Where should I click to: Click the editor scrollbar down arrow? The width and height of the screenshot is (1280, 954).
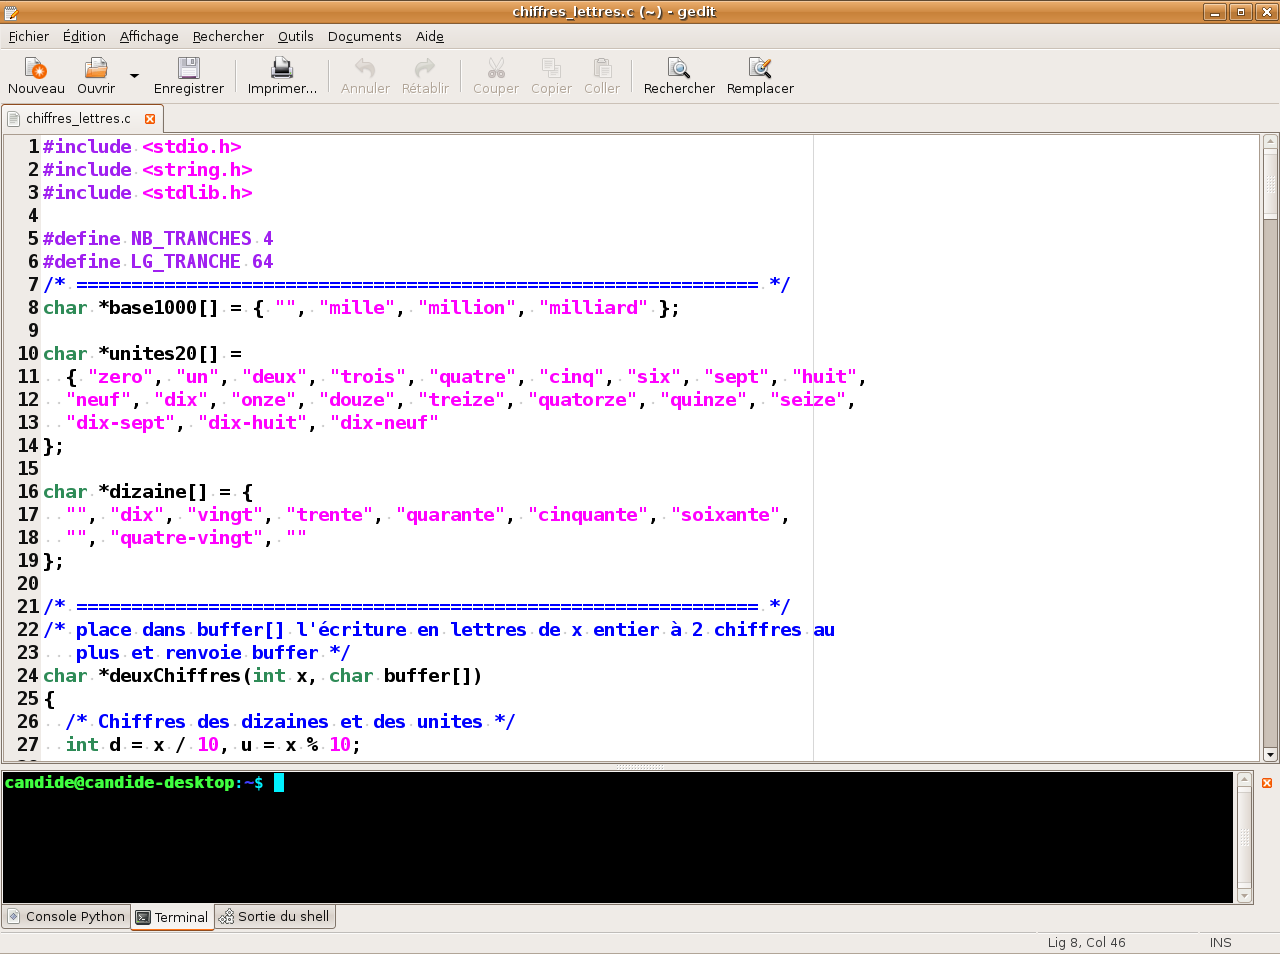click(x=1270, y=755)
